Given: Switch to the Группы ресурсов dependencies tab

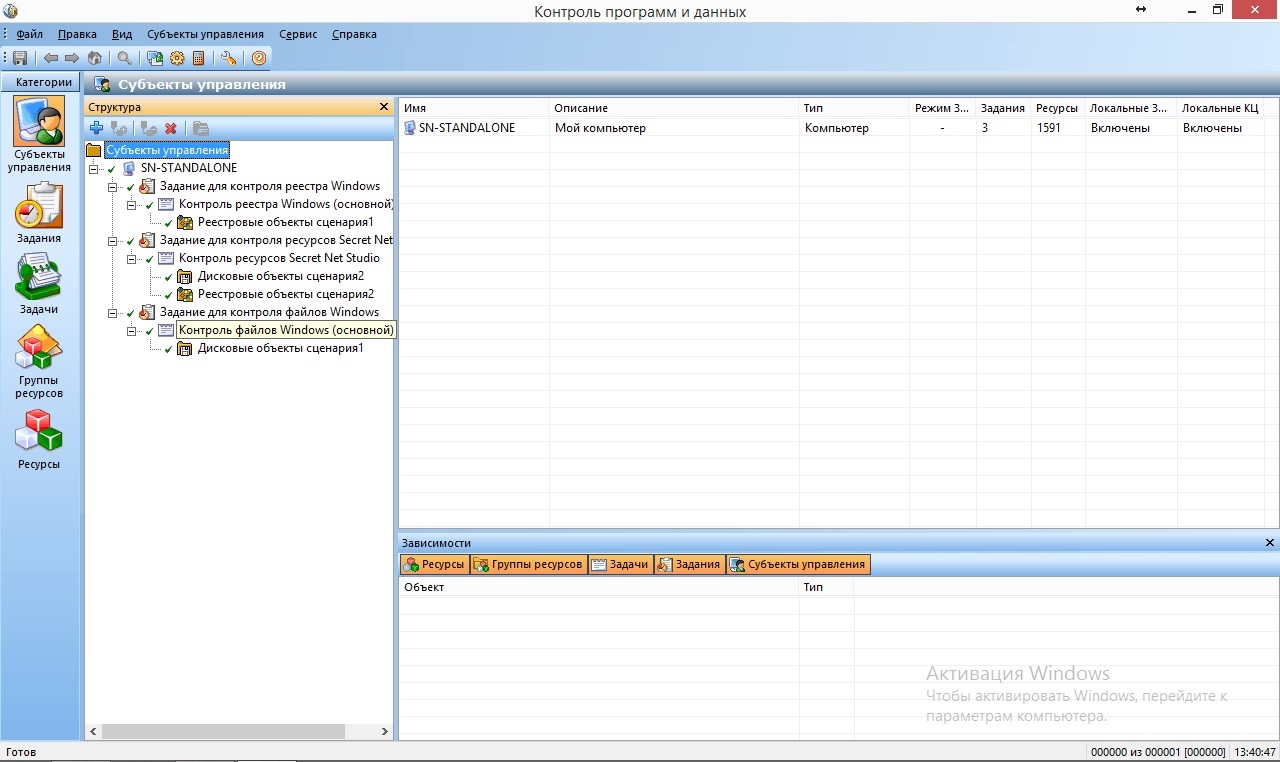Looking at the screenshot, I should [528, 564].
